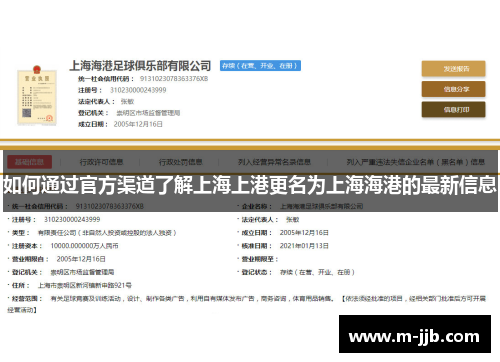Image resolution: width=500 pixels, height=362 pixels.
Task: Click the 类型 field label
Action: click(20, 233)
